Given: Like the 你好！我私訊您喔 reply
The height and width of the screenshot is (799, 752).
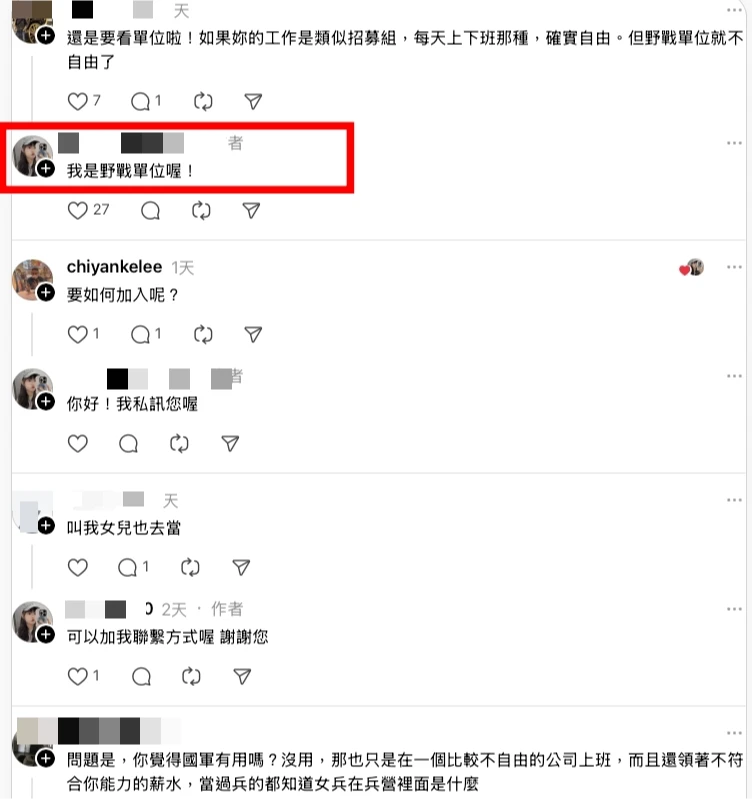Looking at the screenshot, I should (x=77, y=443).
